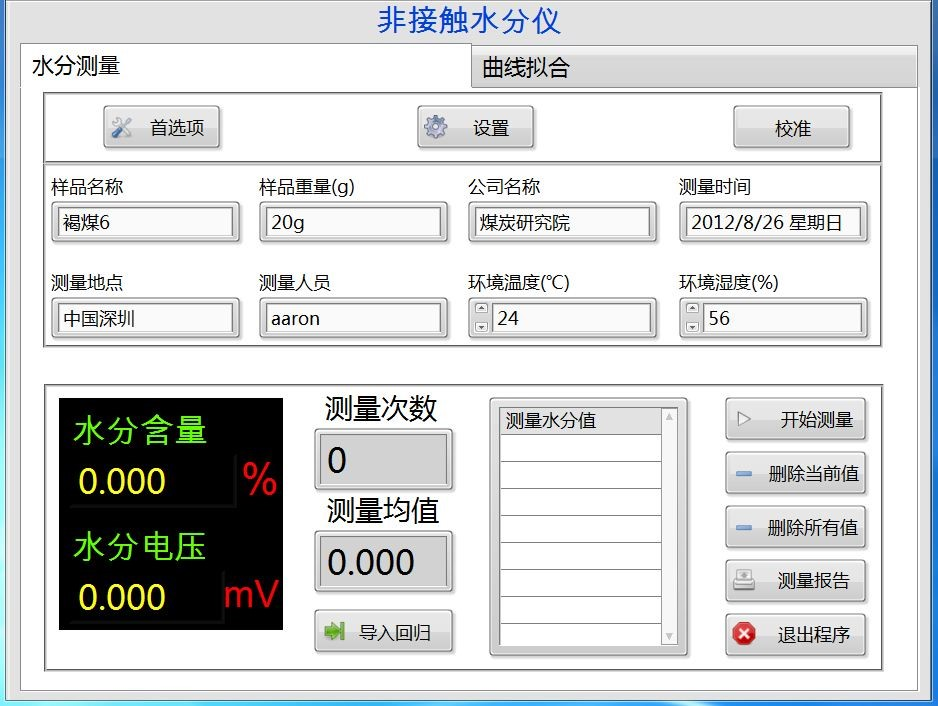
Task: Decrease 环境温度 with the down stepper arrow
Action: coord(481,326)
